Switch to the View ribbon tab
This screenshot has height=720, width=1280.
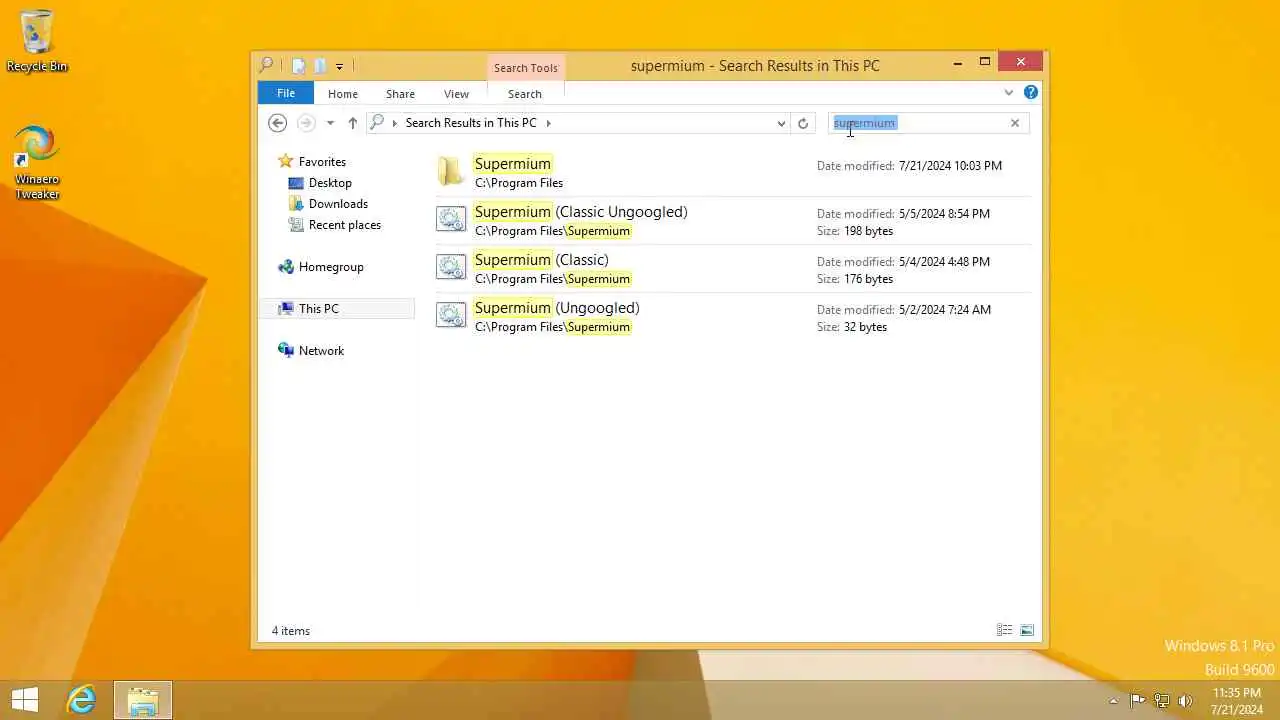pos(456,94)
